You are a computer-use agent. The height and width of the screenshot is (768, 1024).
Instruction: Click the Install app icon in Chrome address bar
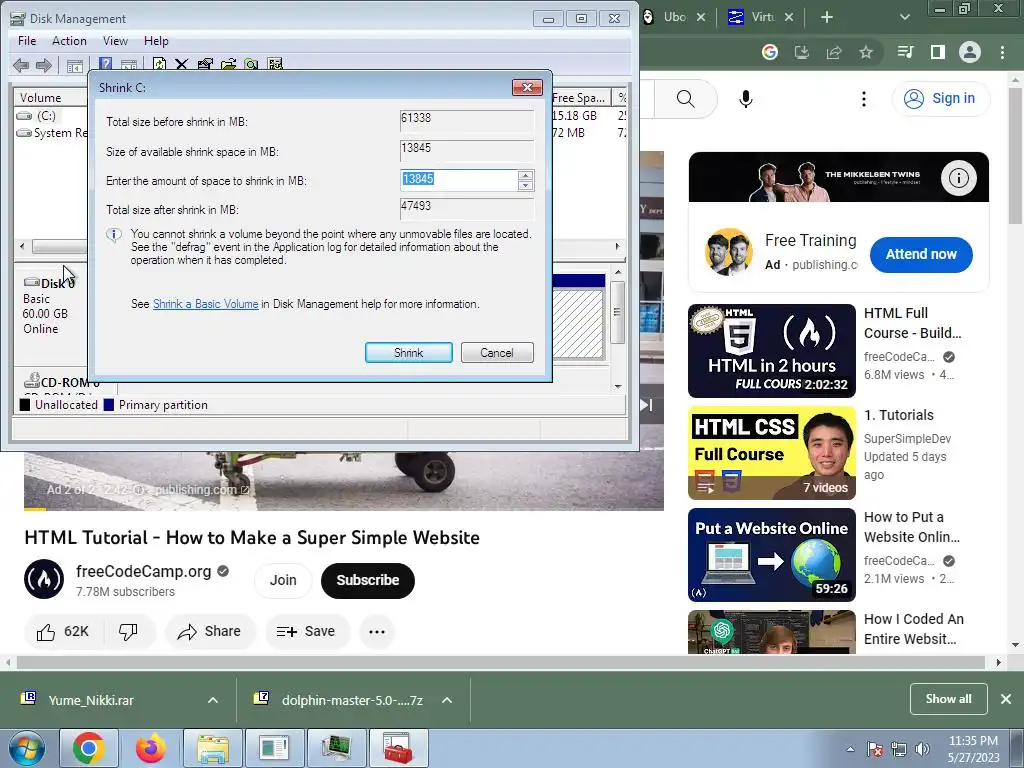(802, 52)
